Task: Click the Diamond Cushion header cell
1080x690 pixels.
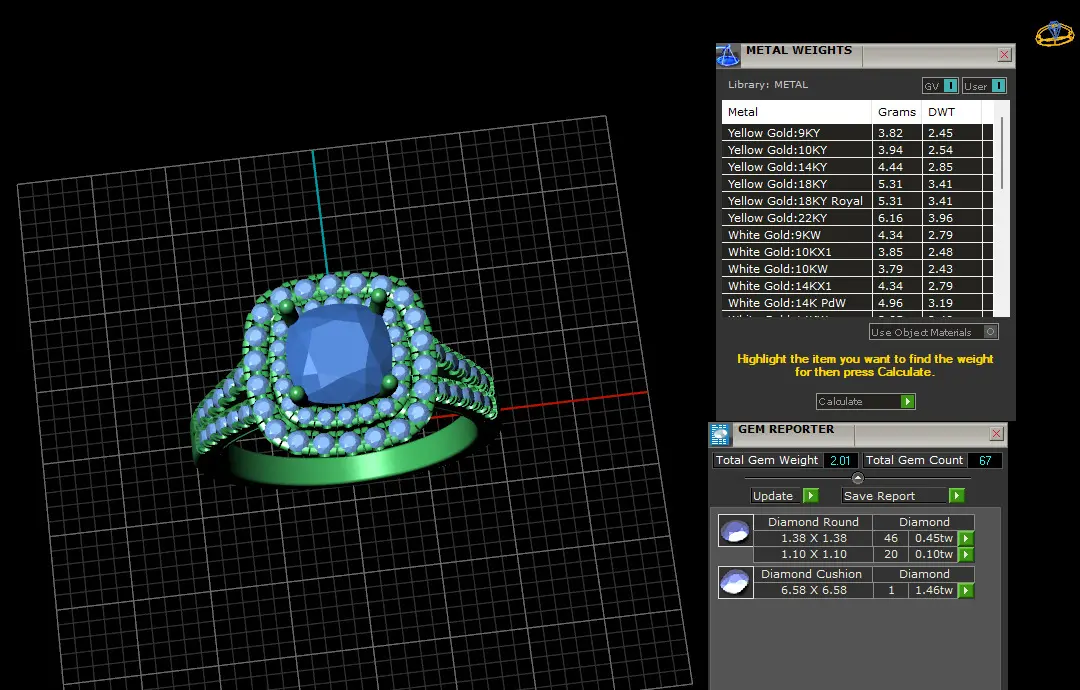Action: coord(813,574)
